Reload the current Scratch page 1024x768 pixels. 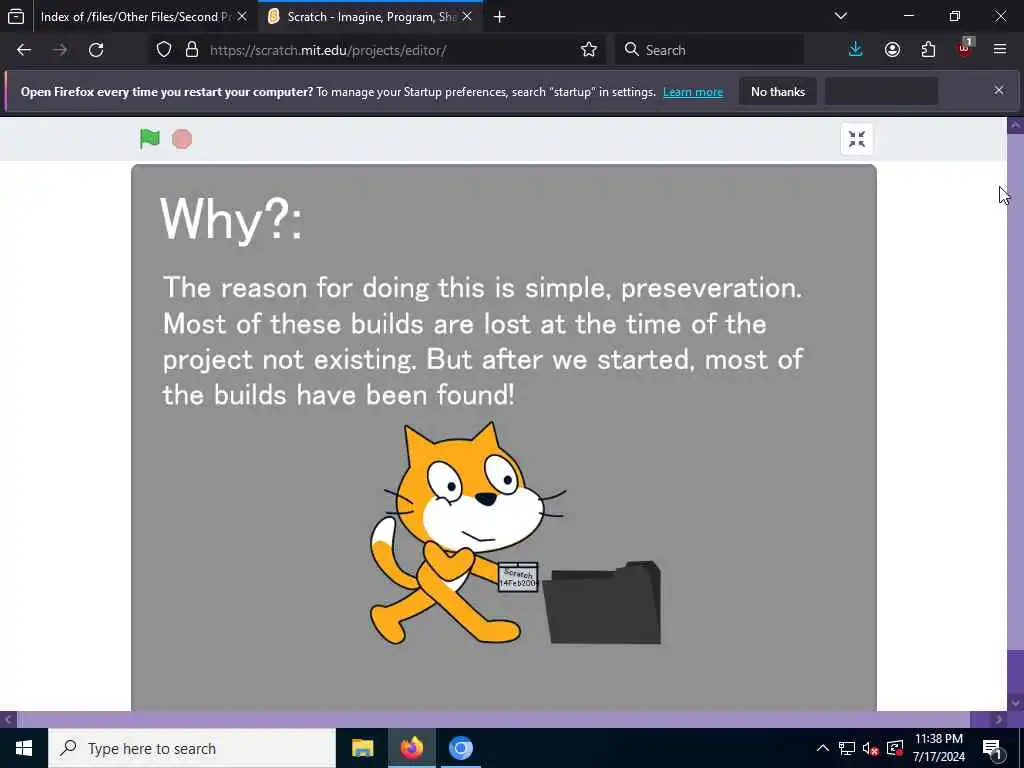(x=96, y=50)
